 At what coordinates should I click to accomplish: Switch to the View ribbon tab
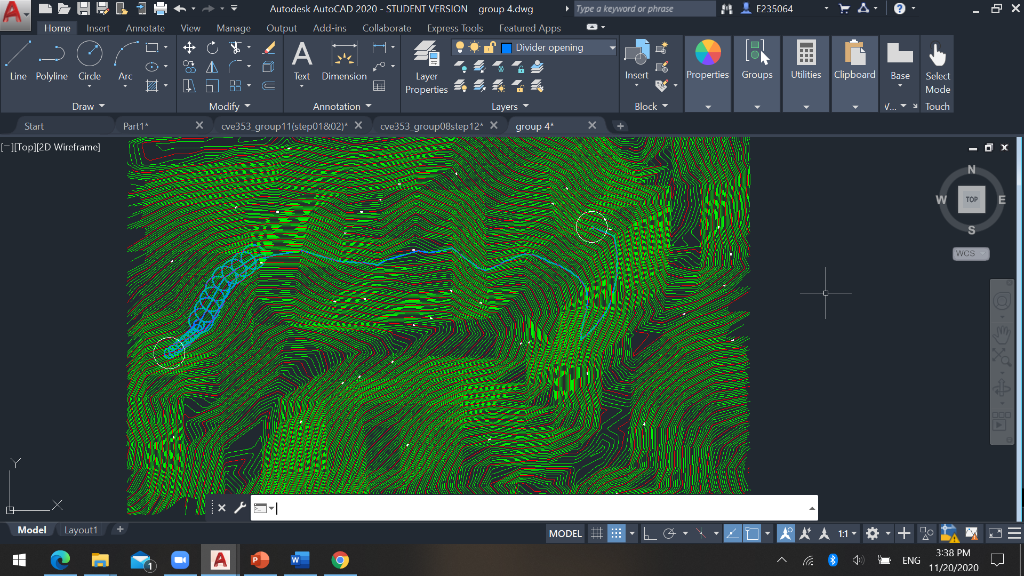pos(190,28)
